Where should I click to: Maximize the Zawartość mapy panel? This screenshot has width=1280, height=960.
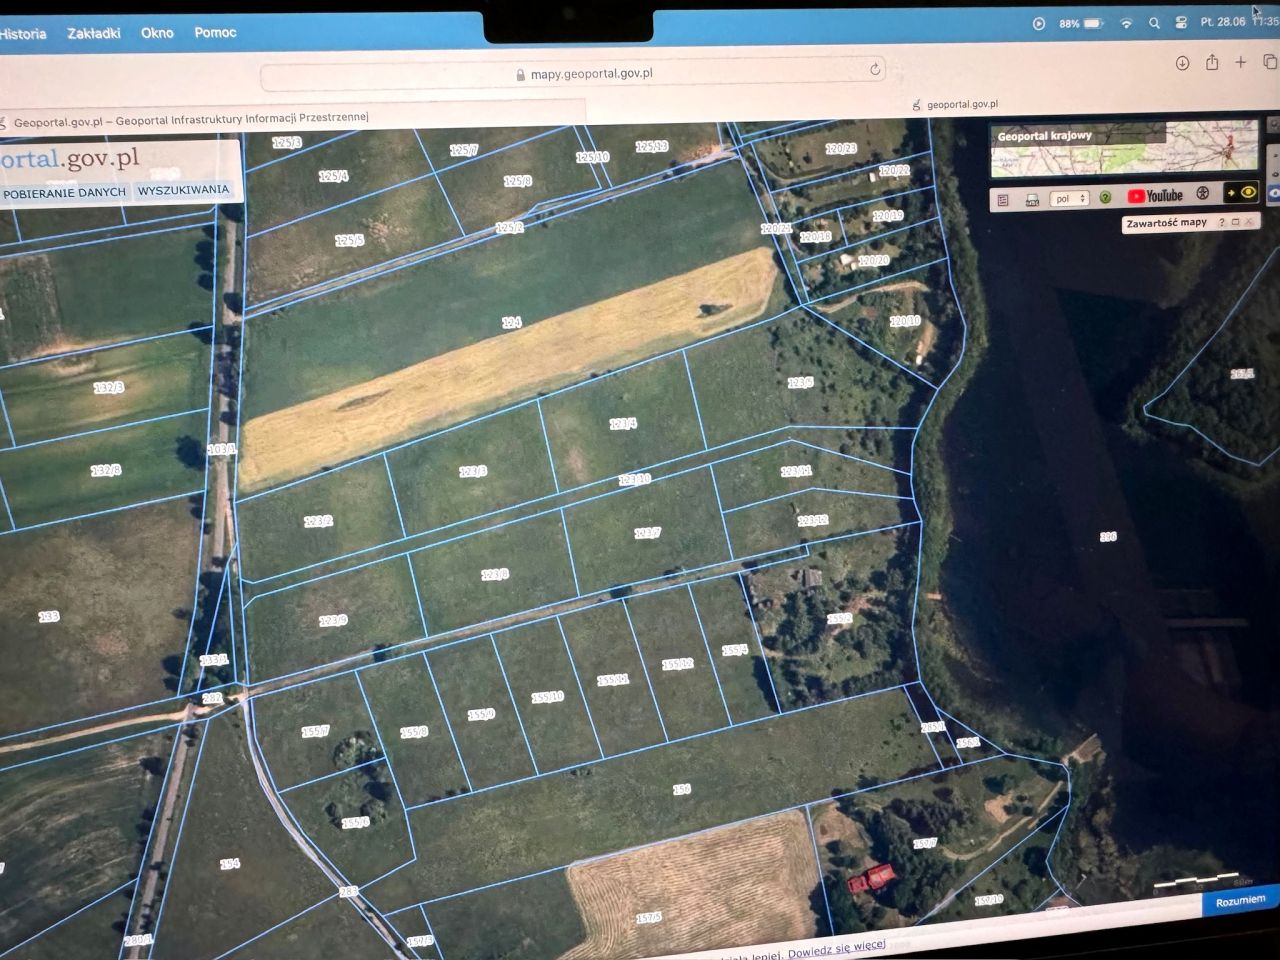coord(1235,222)
